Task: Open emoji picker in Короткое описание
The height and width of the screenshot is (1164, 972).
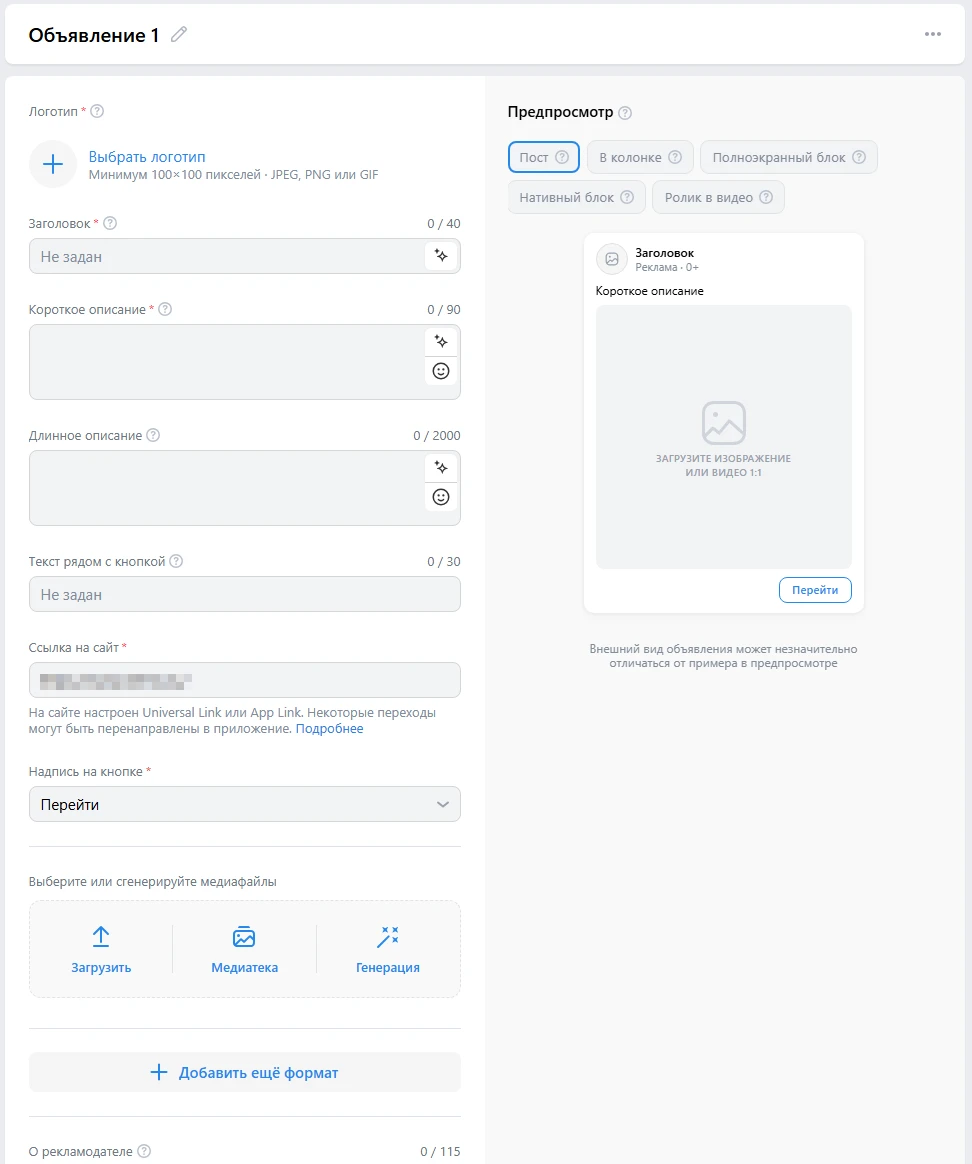Action: [x=441, y=371]
